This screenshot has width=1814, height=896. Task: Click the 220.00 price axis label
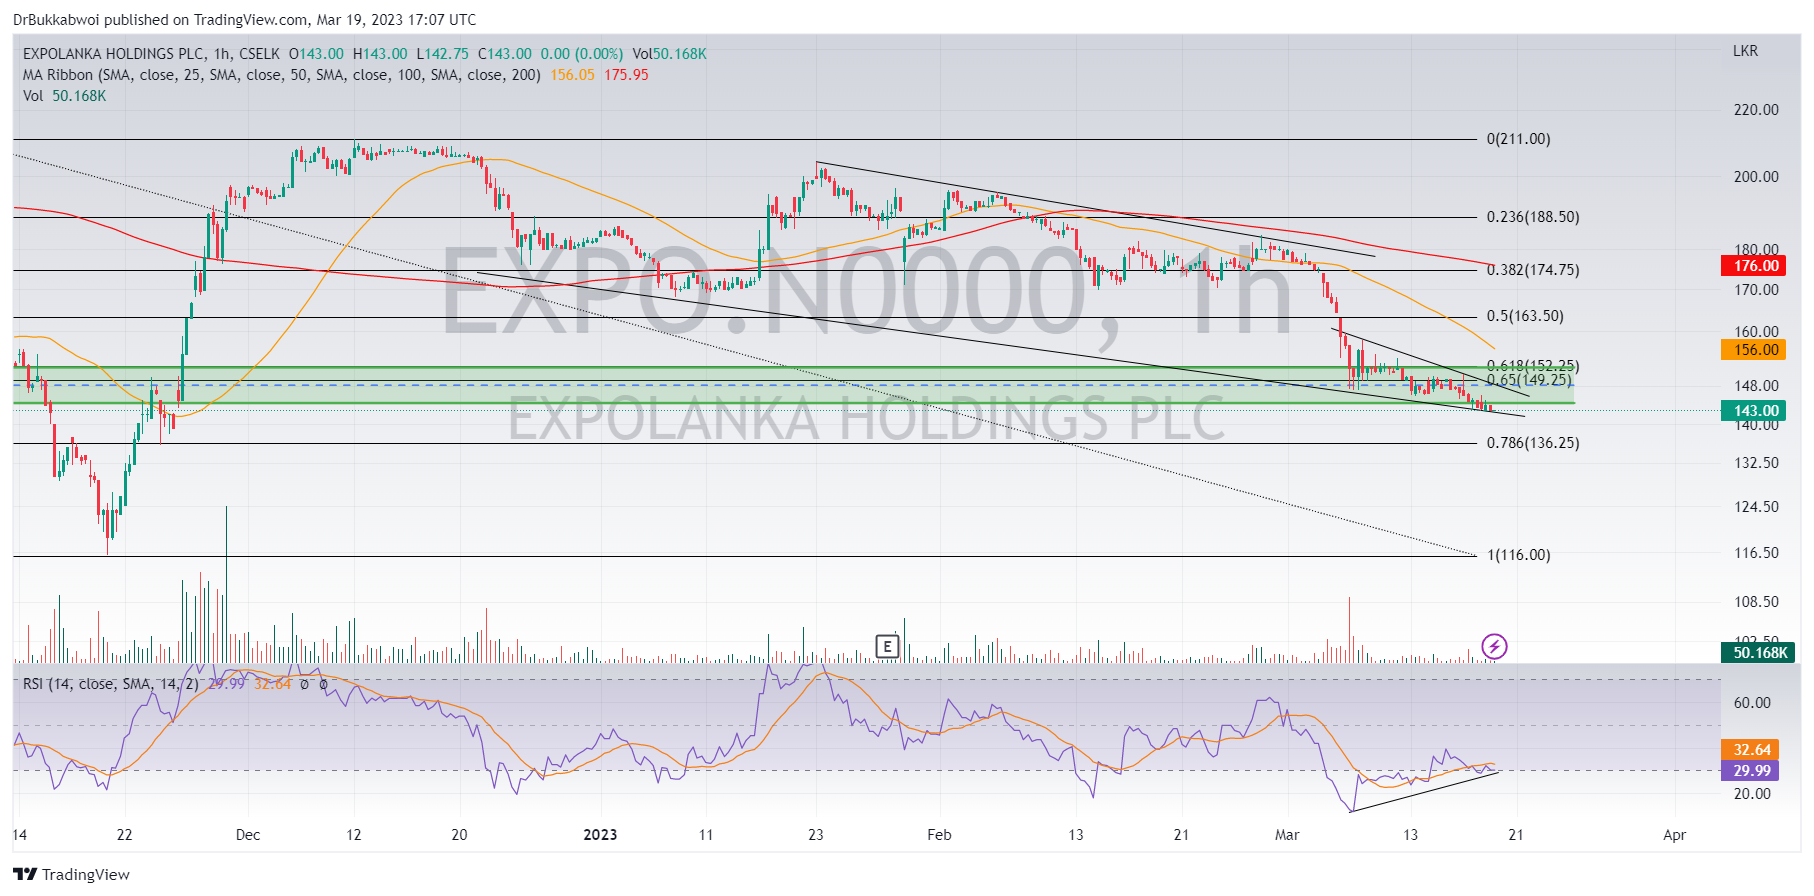pos(1756,110)
